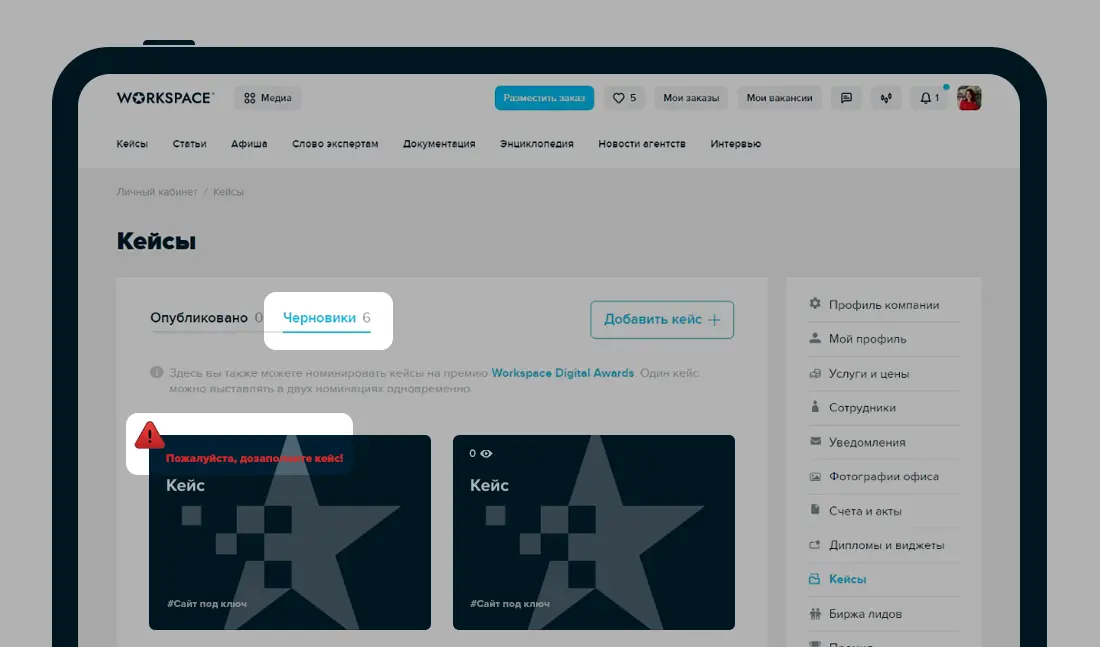Click the icon beside Услуги и цены
1100x647 pixels.
pos(814,373)
